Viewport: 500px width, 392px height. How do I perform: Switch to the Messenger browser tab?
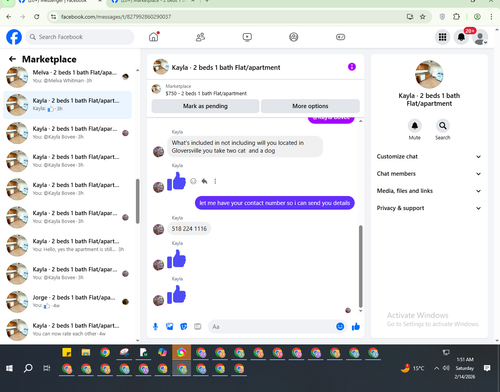tap(60, 2)
